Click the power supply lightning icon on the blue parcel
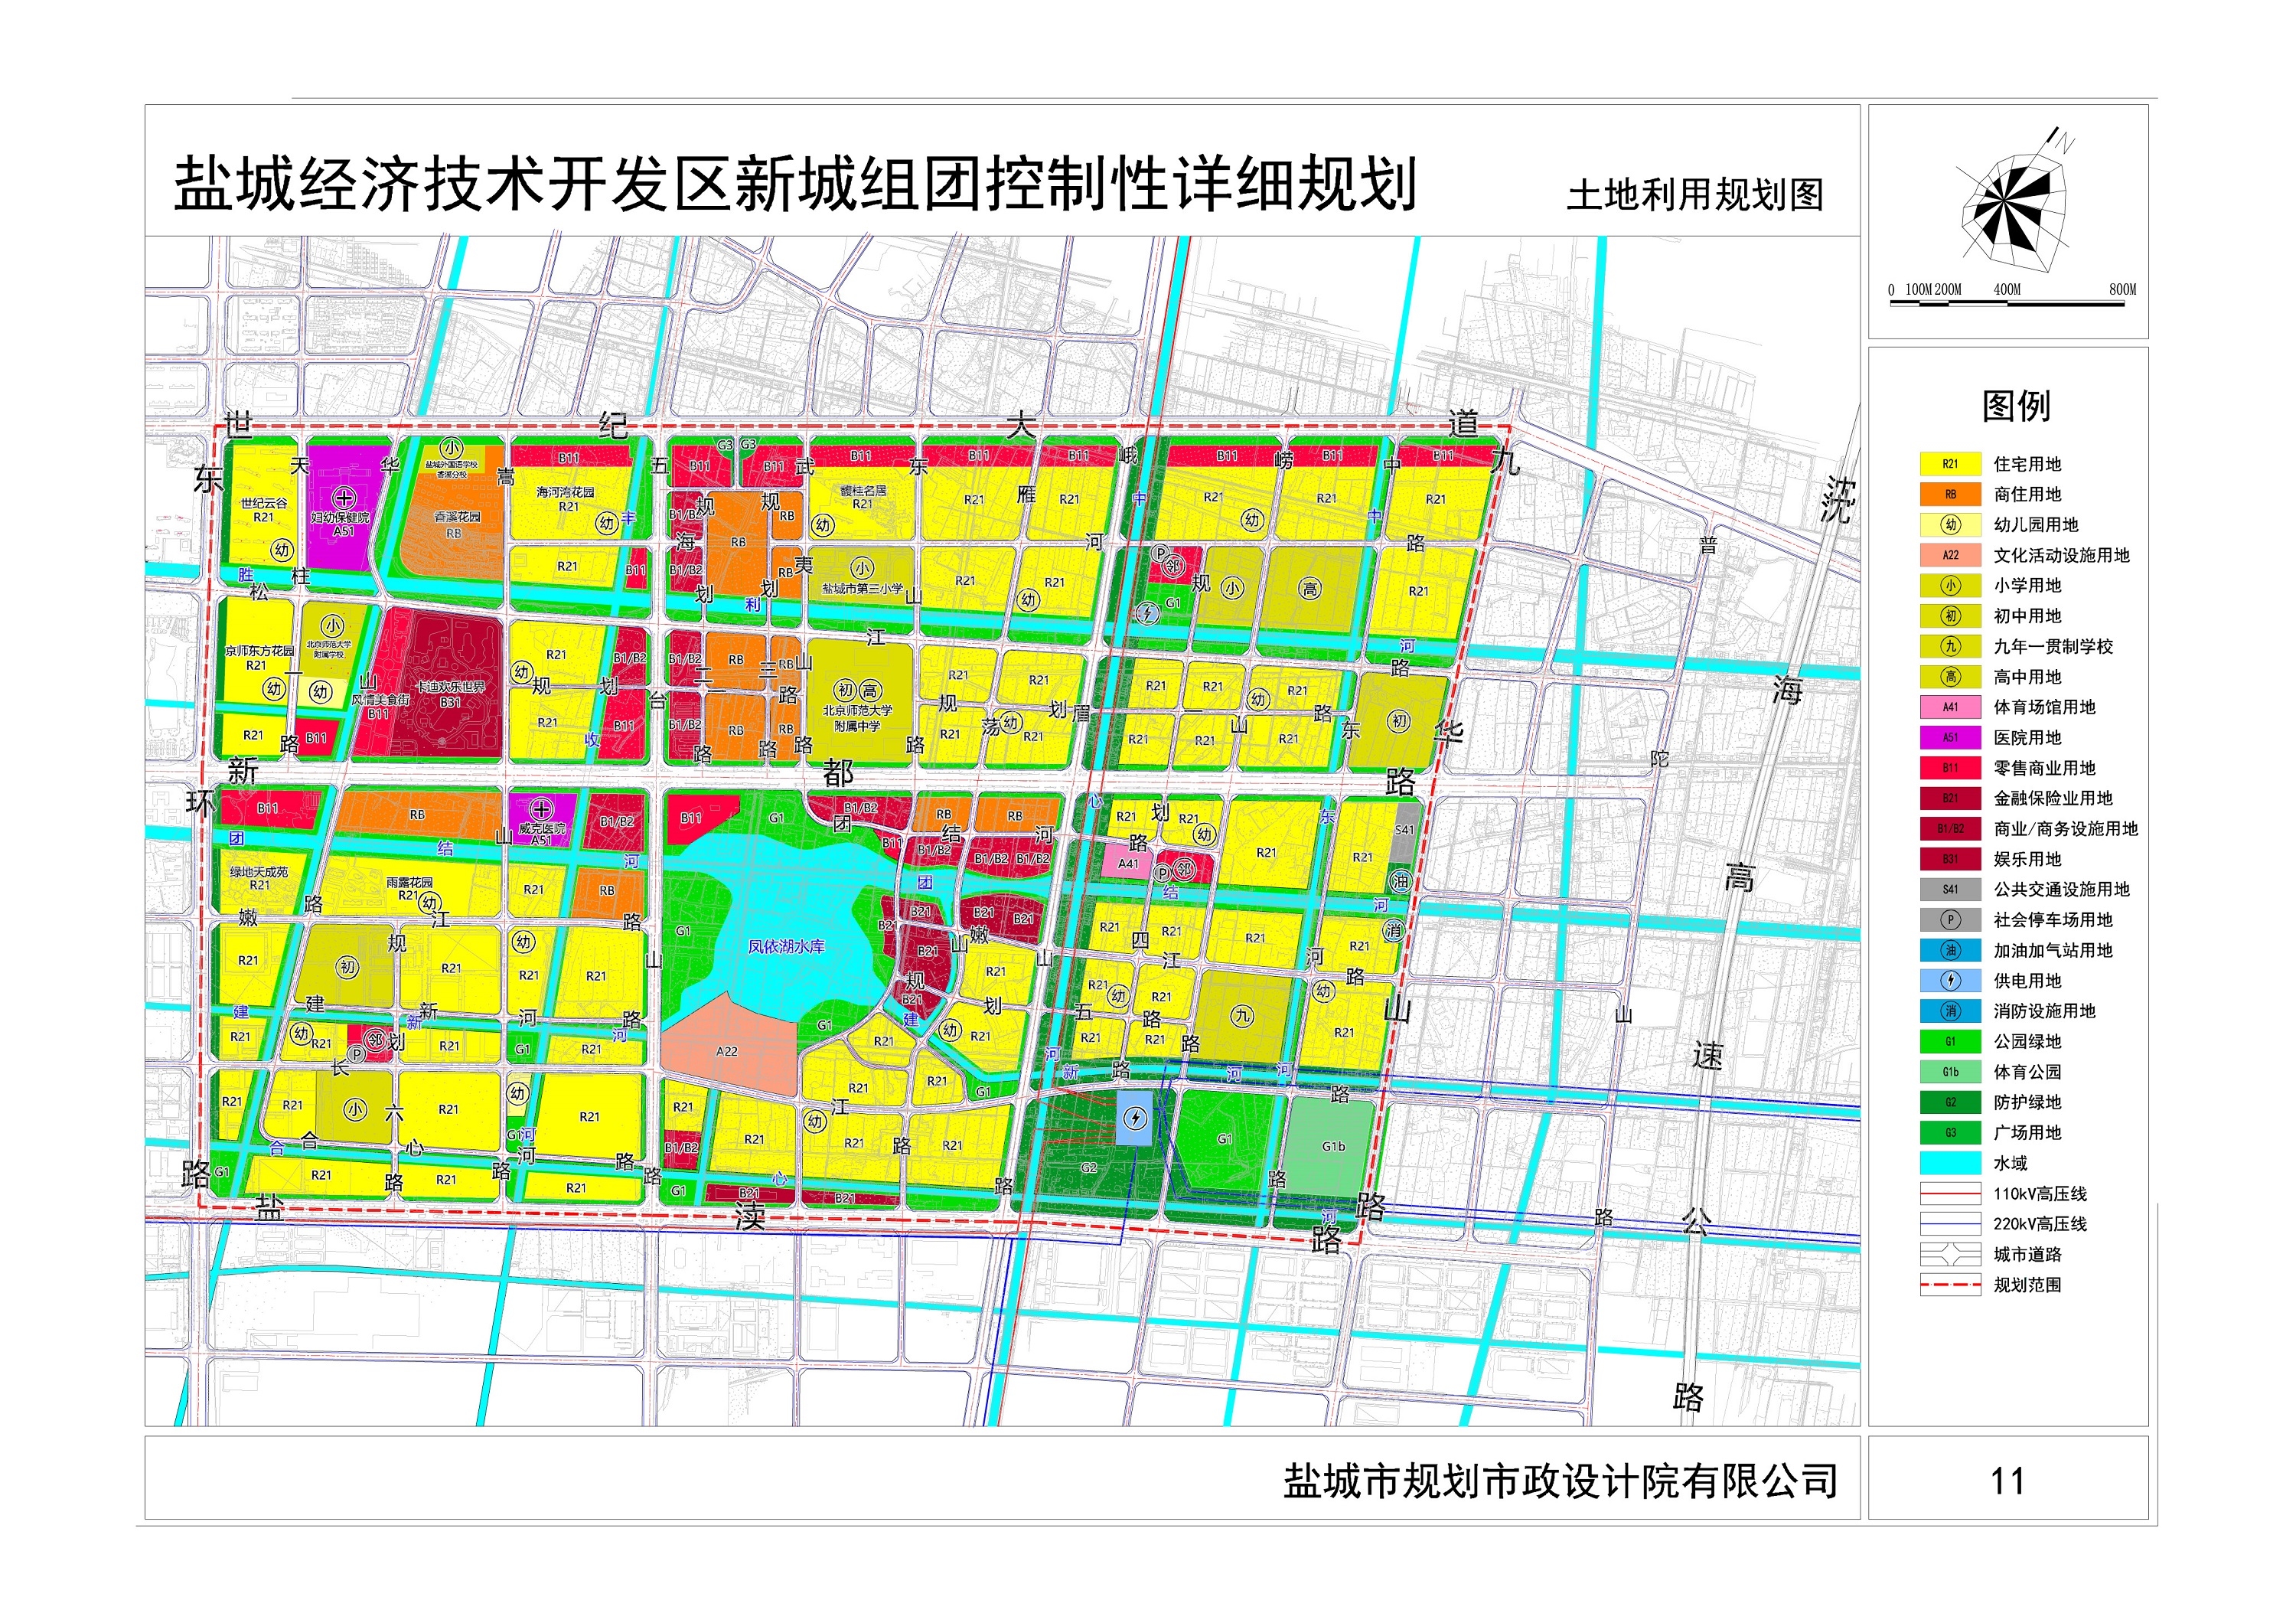2296x1623 pixels. tap(1135, 1118)
